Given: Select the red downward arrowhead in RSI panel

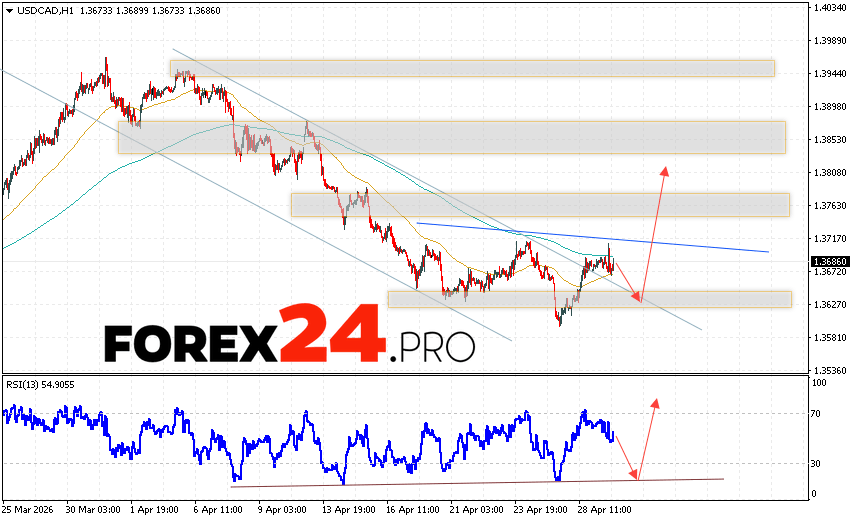Looking at the screenshot, I should [x=634, y=474].
